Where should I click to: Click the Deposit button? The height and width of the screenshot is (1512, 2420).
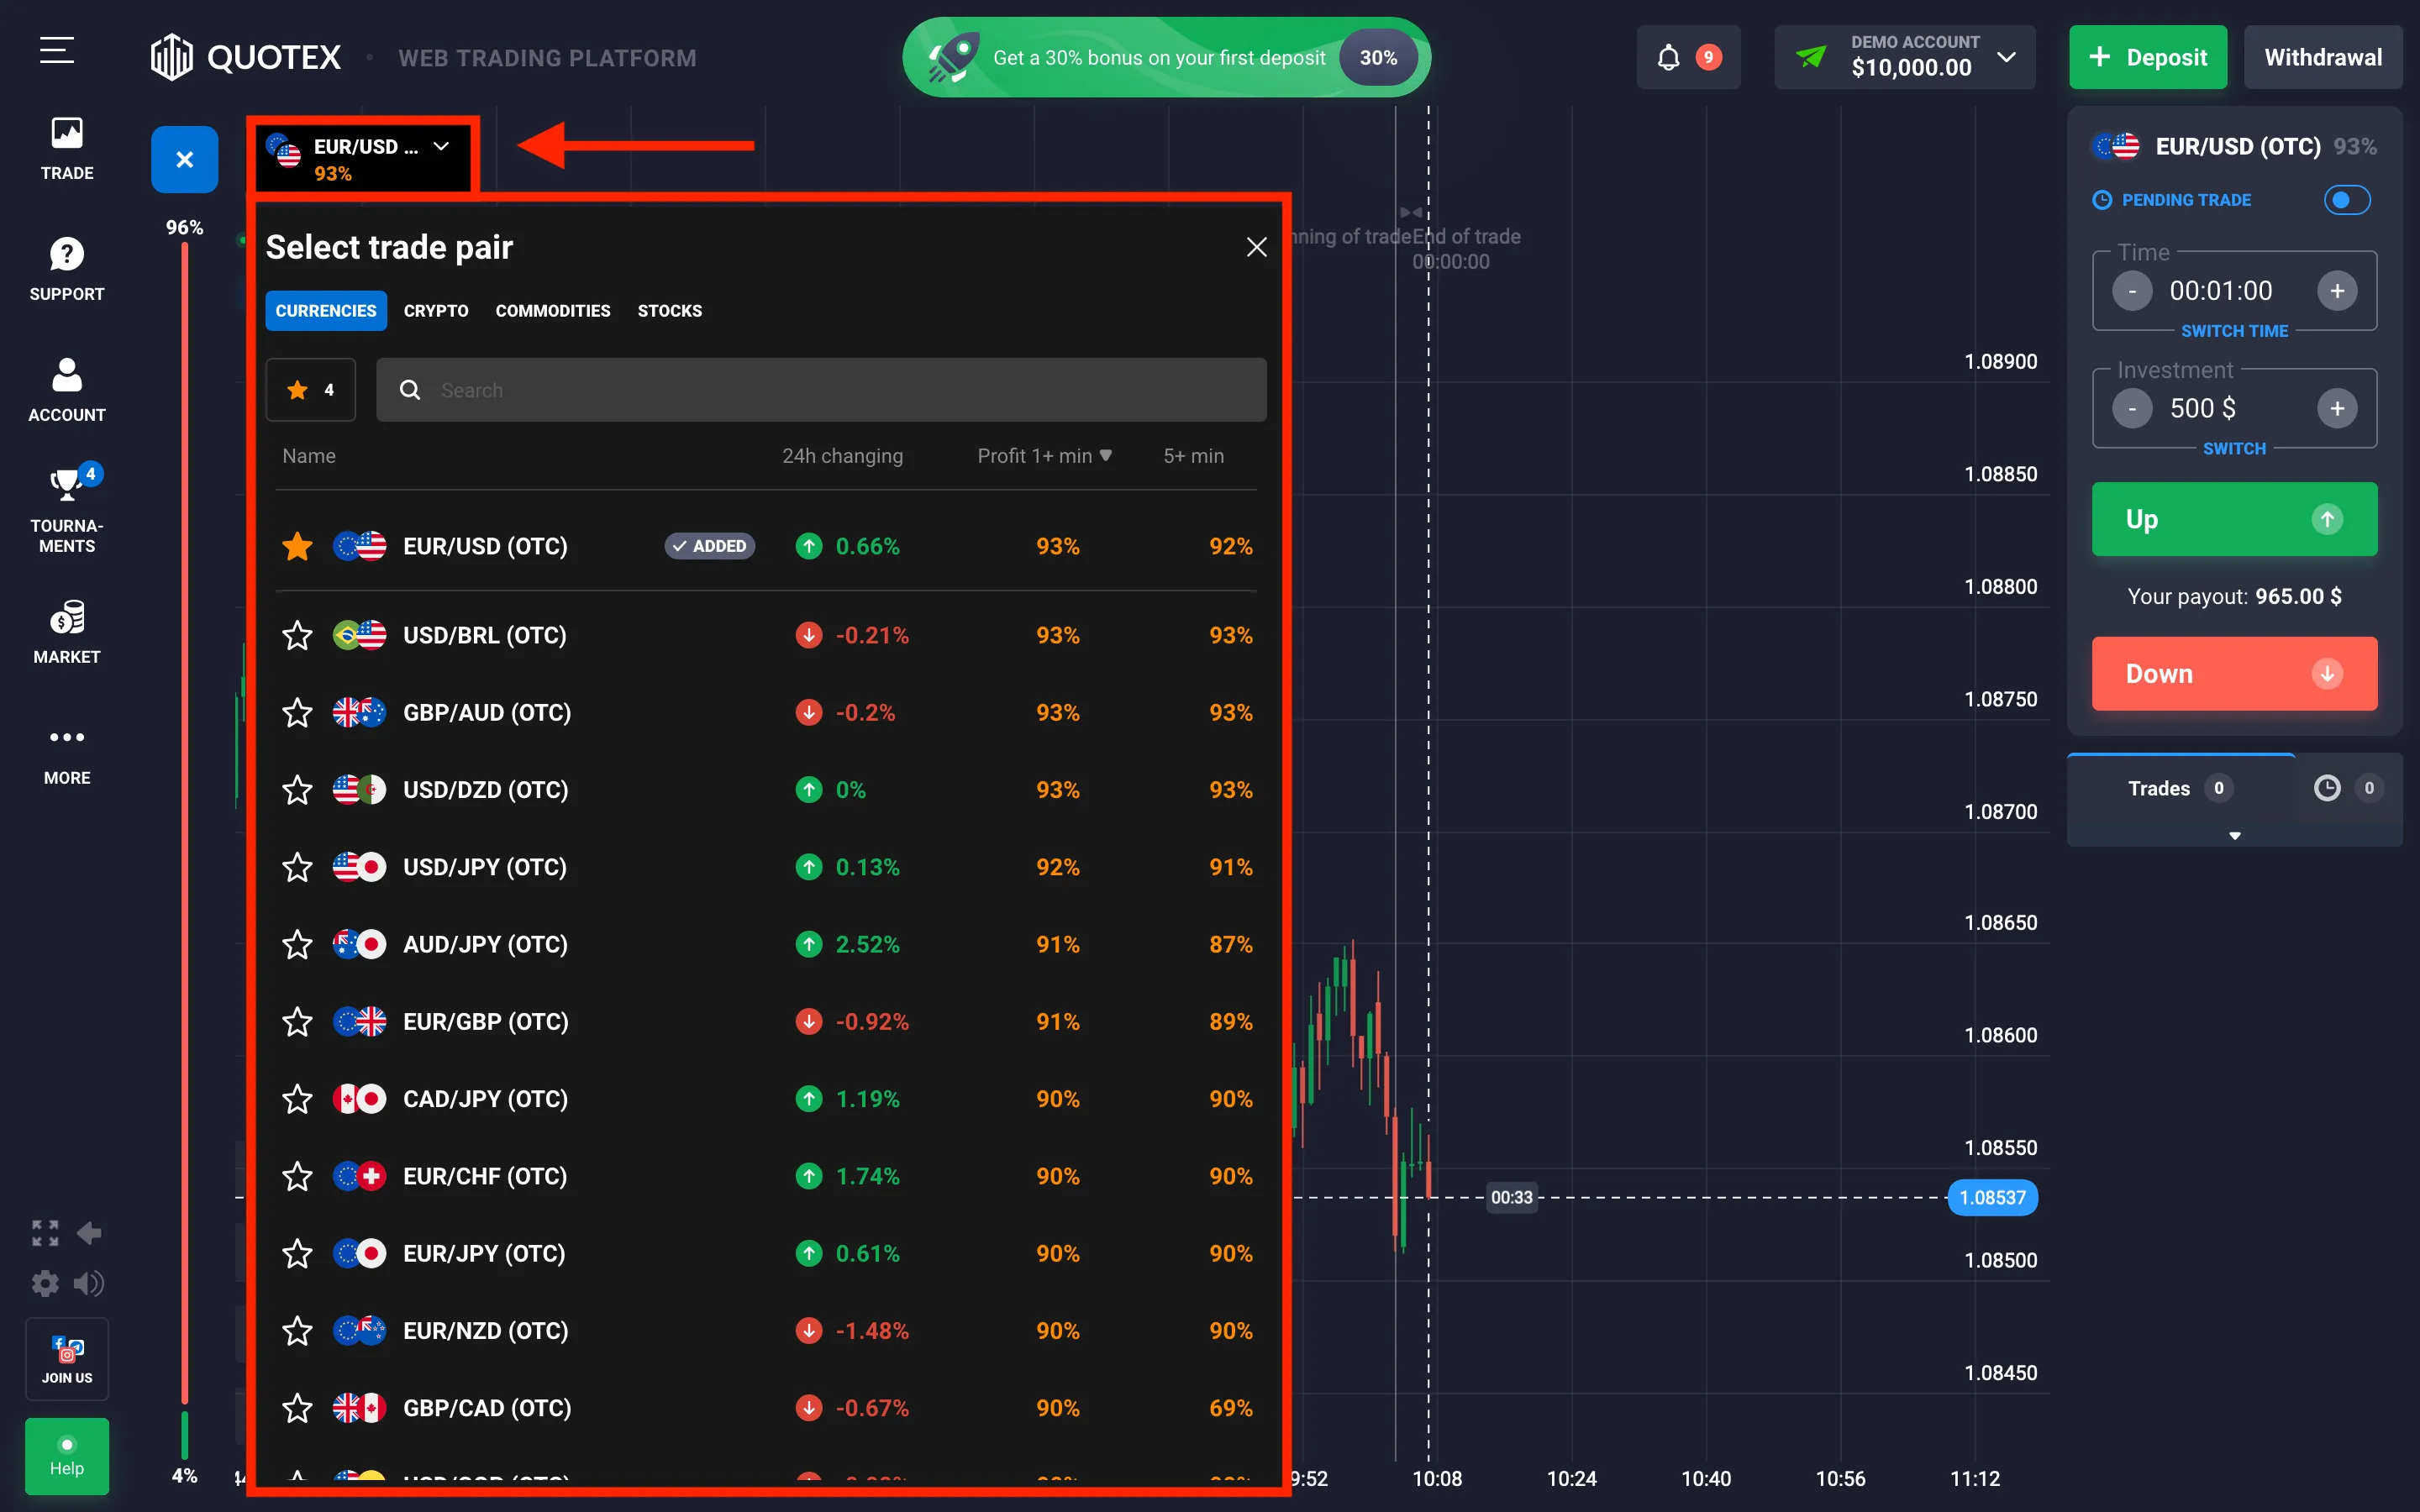[2148, 58]
